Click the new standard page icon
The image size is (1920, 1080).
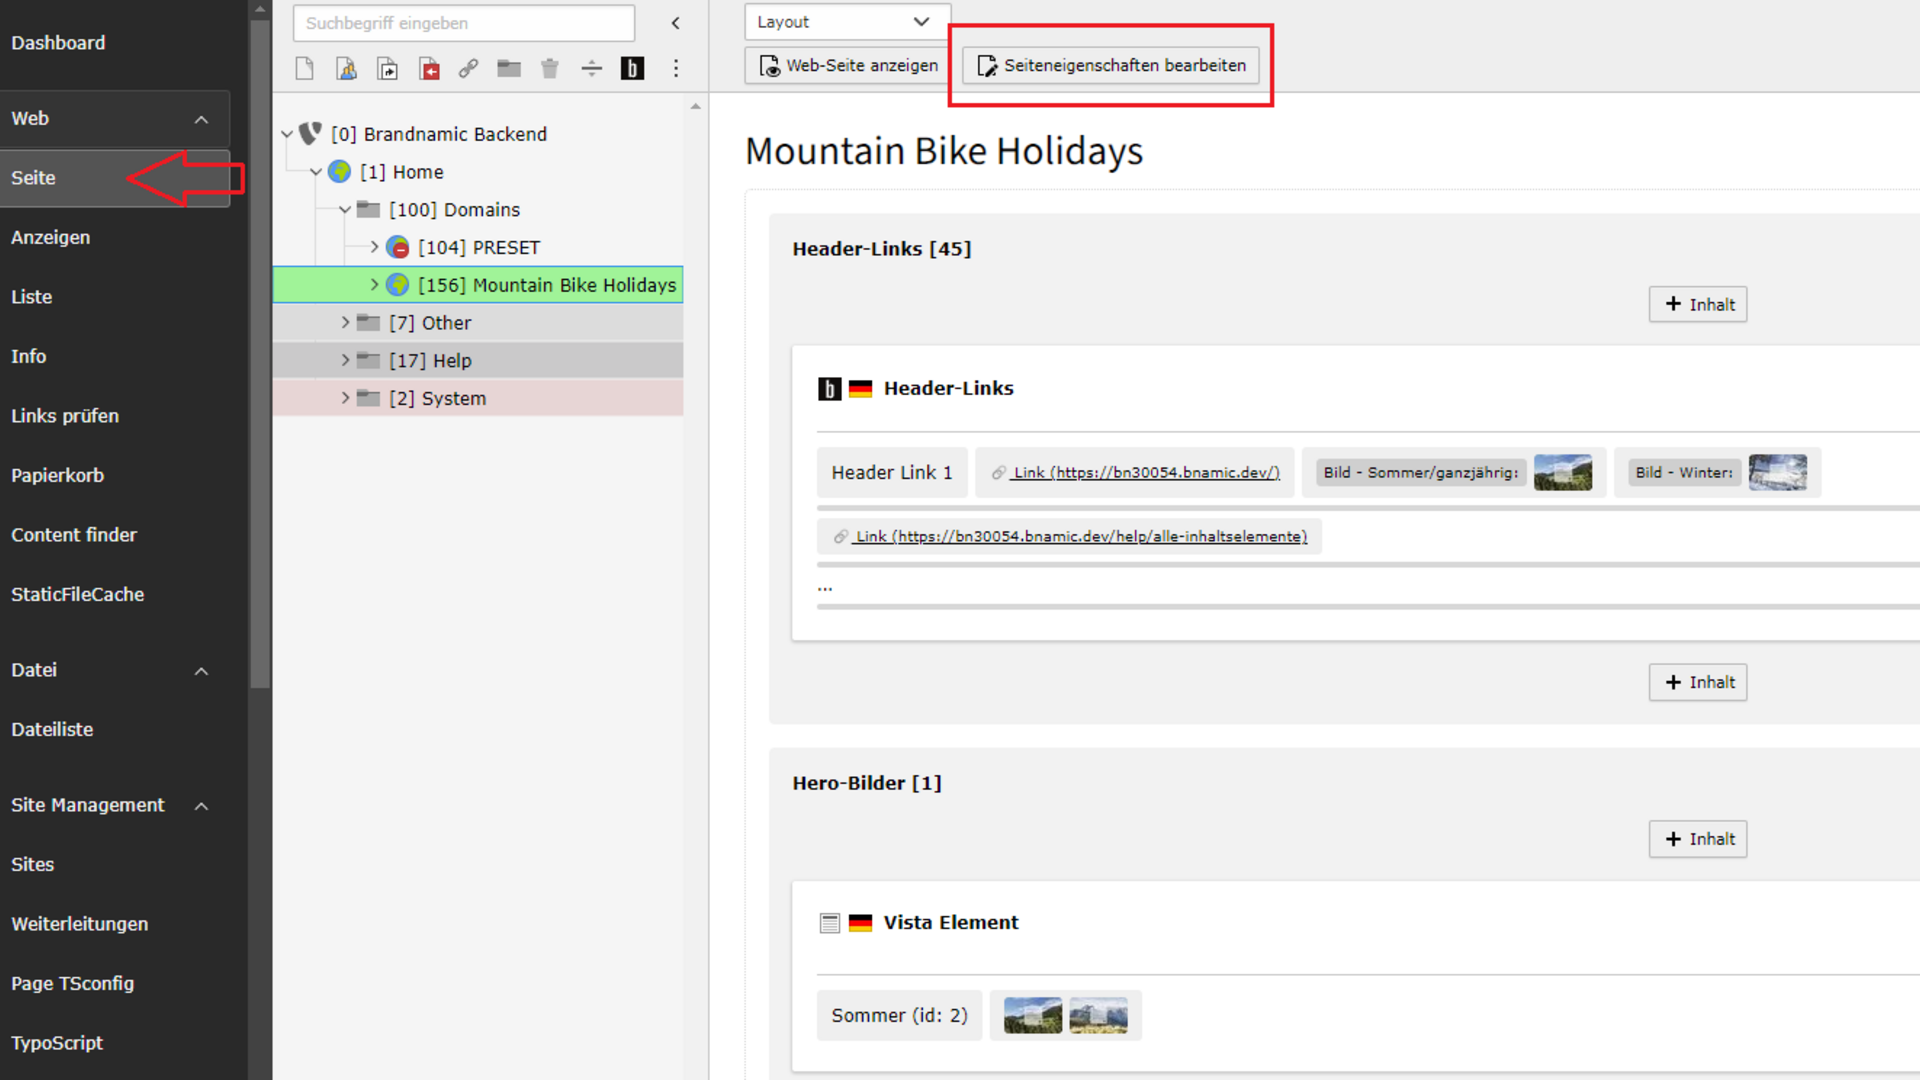point(305,68)
